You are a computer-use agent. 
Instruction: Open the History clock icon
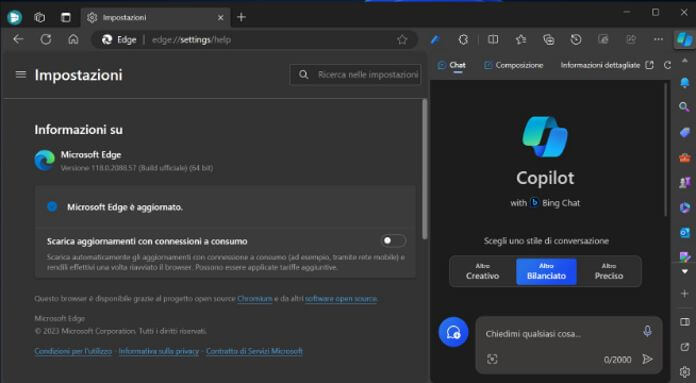(576, 40)
